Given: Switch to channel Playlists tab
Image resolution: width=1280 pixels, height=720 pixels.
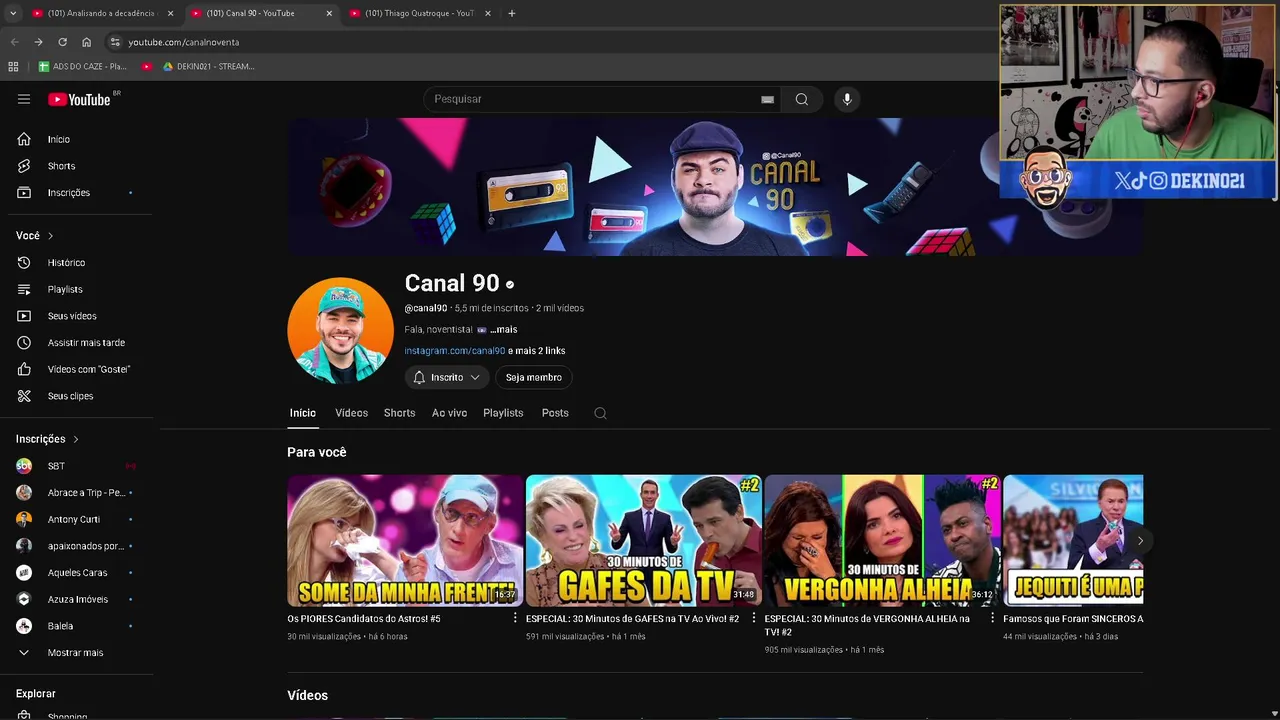Looking at the screenshot, I should click(503, 413).
